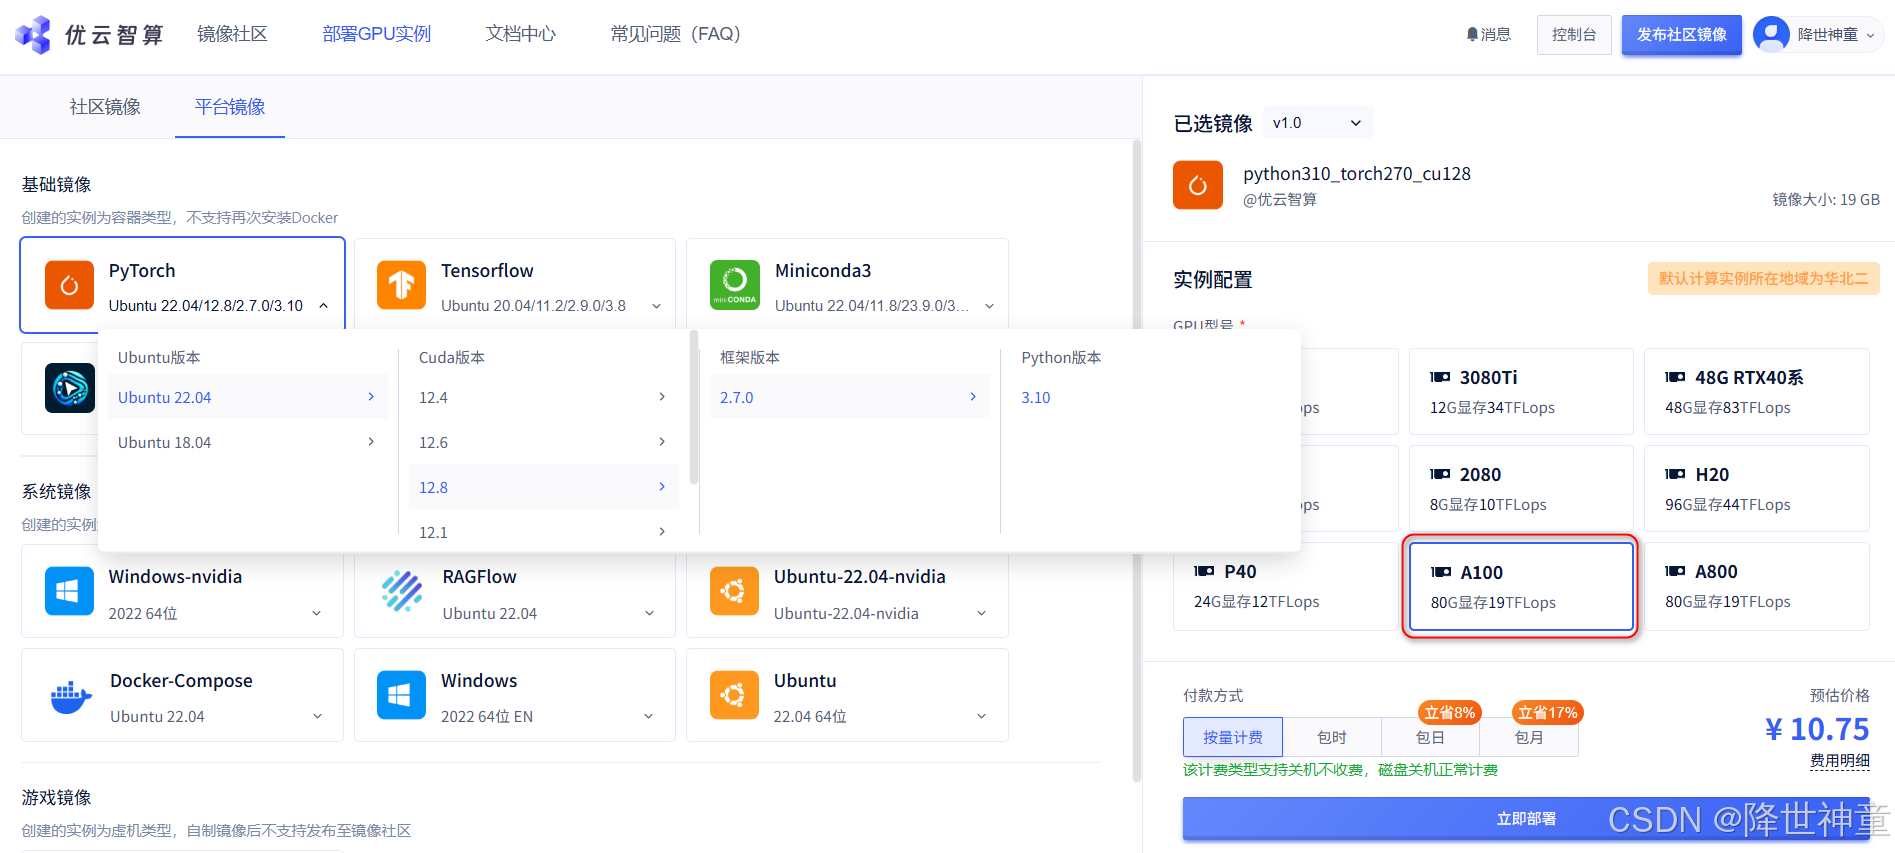1895x853 pixels.
Task: Click the Cuda version list scrollbar
Action: click(694, 408)
